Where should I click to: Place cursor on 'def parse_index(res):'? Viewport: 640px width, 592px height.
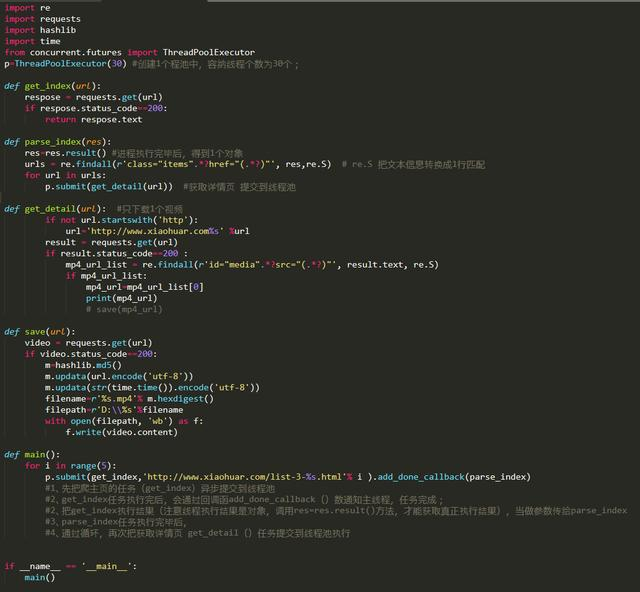point(58,142)
